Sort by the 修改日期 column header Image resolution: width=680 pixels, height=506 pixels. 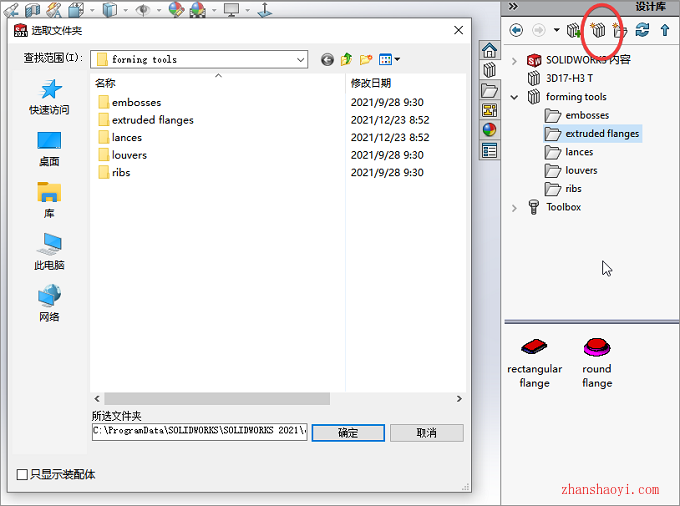tap(405, 83)
